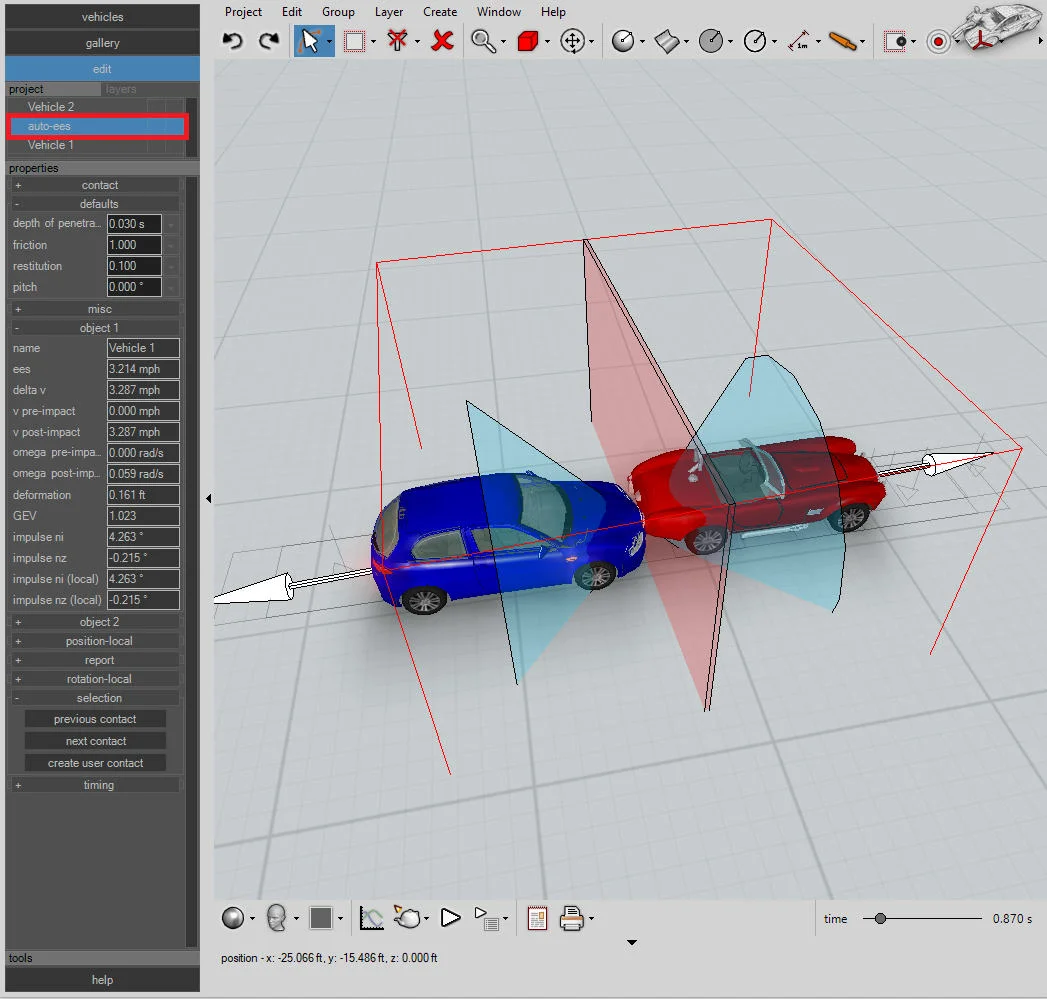Open the Group menu
Viewport: 1047px width, 999px height.
[x=338, y=11]
